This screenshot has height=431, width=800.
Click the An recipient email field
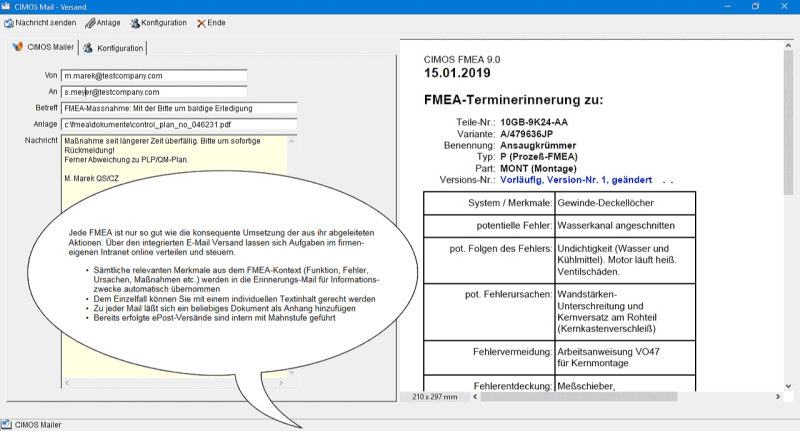click(153, 91)
